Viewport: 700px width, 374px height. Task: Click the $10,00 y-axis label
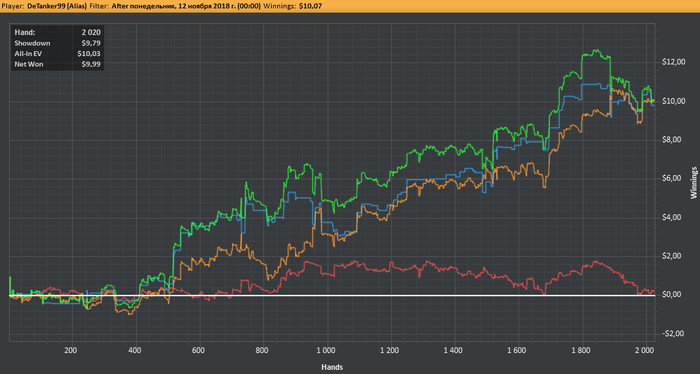point(673,101)
